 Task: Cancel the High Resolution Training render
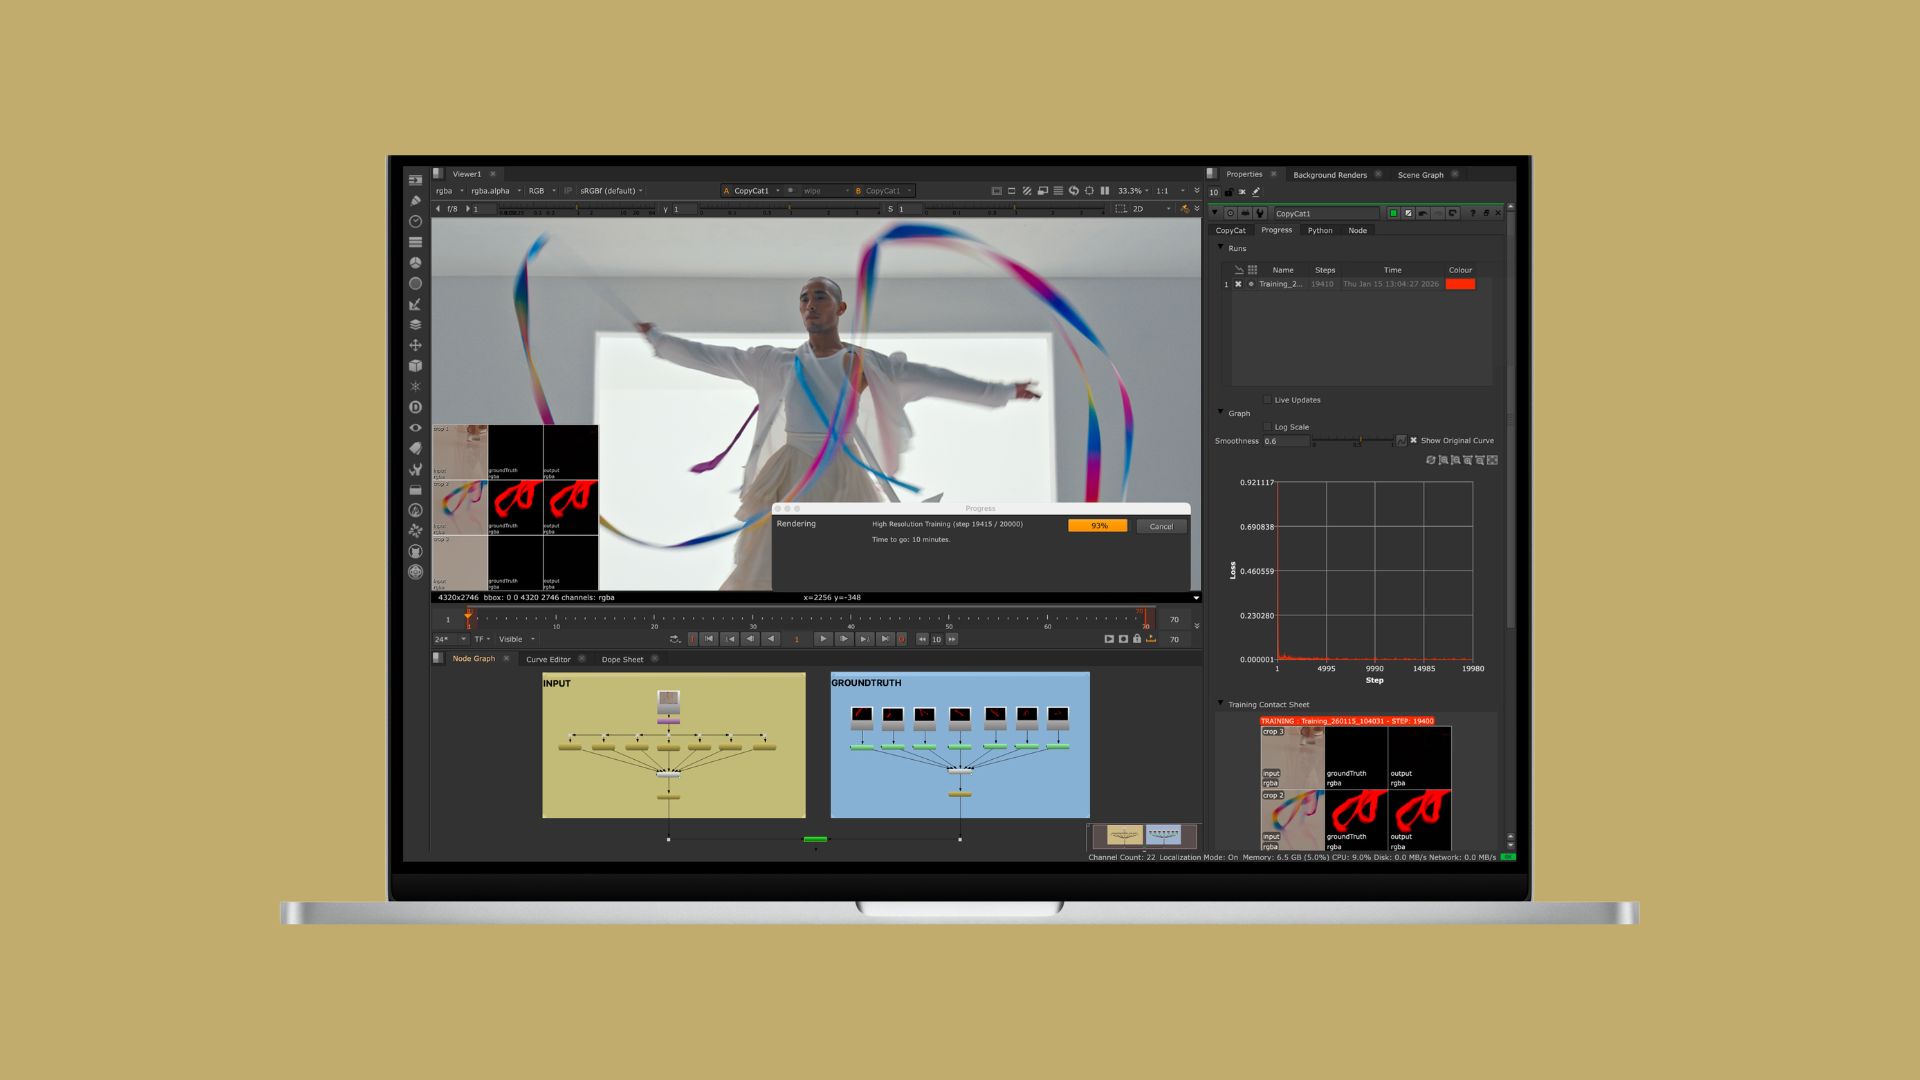(1160, 526)
